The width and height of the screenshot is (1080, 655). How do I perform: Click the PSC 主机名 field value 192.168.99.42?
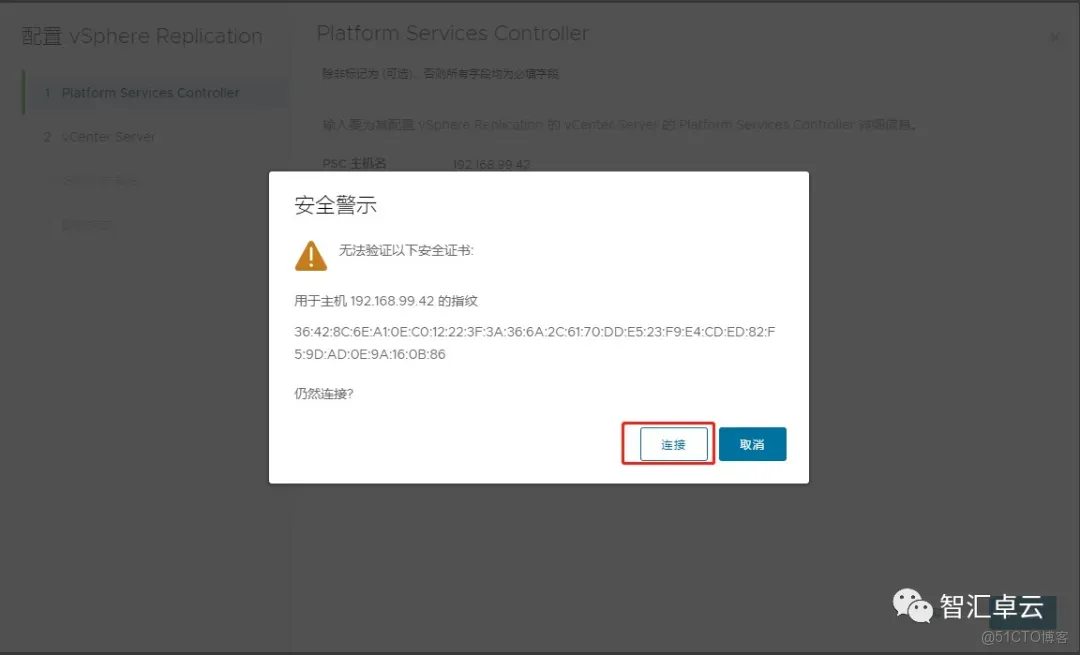click(x=491, y=165)
